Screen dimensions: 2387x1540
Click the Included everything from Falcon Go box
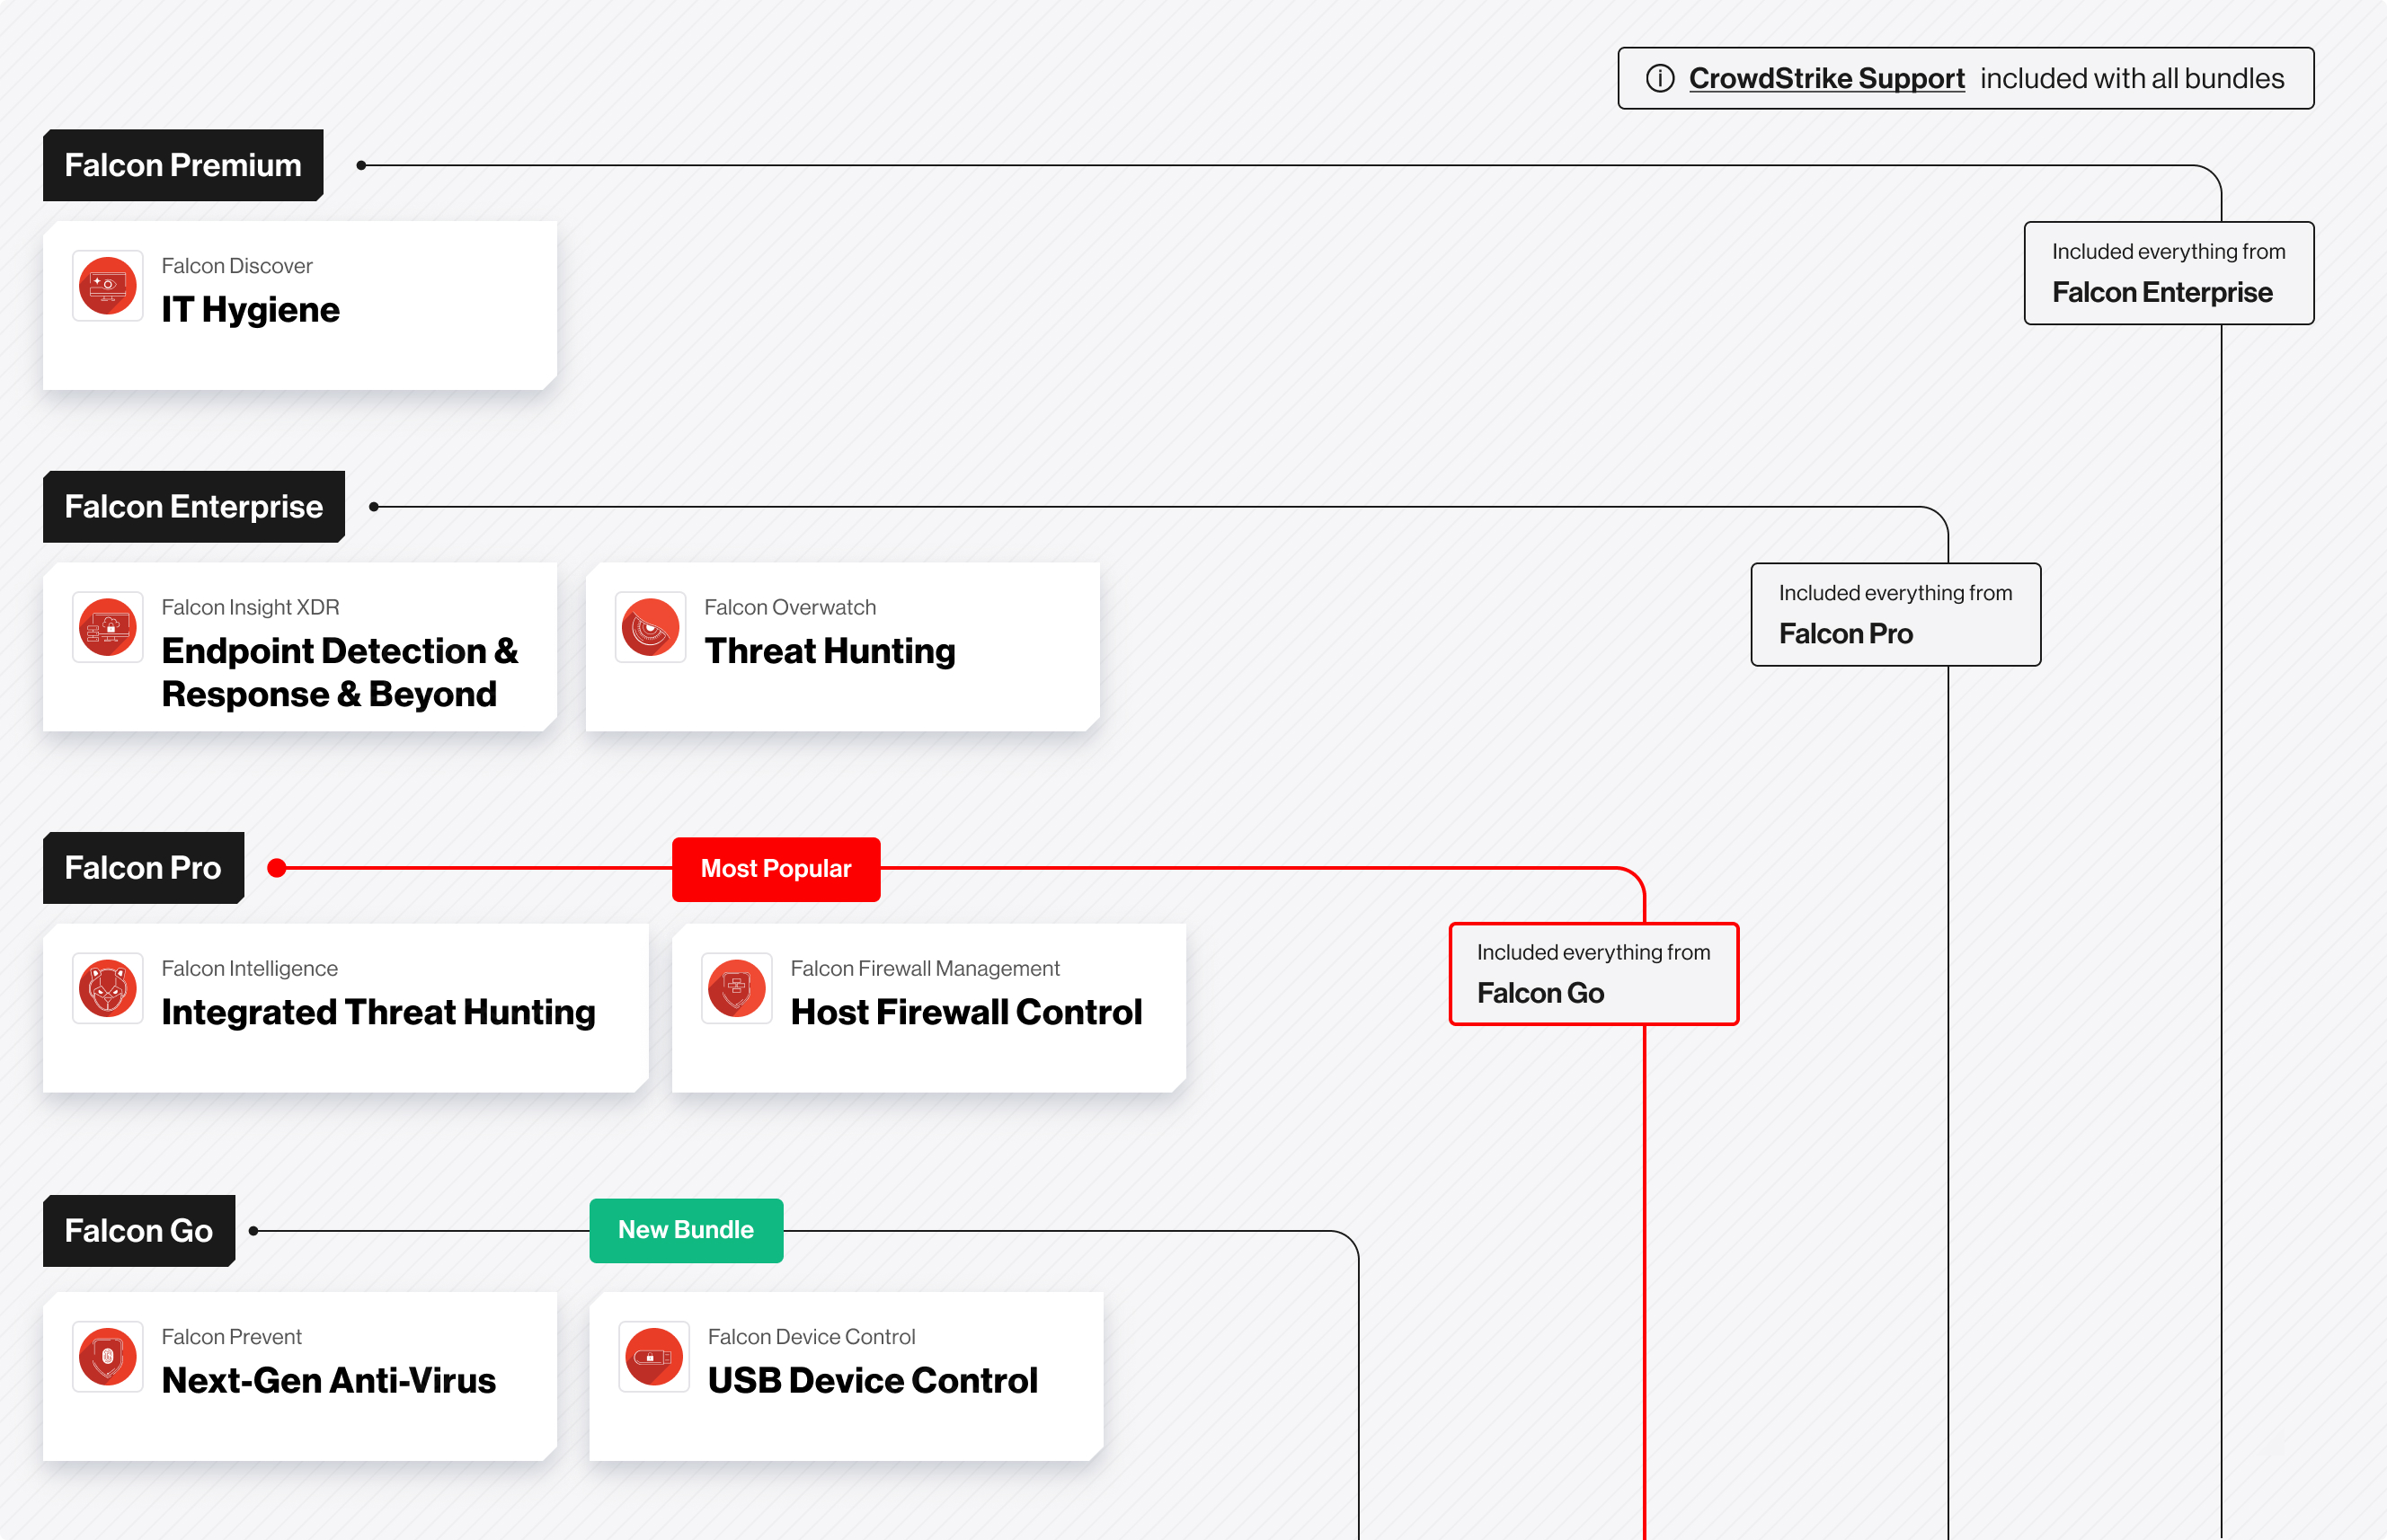coord(1594,974)
